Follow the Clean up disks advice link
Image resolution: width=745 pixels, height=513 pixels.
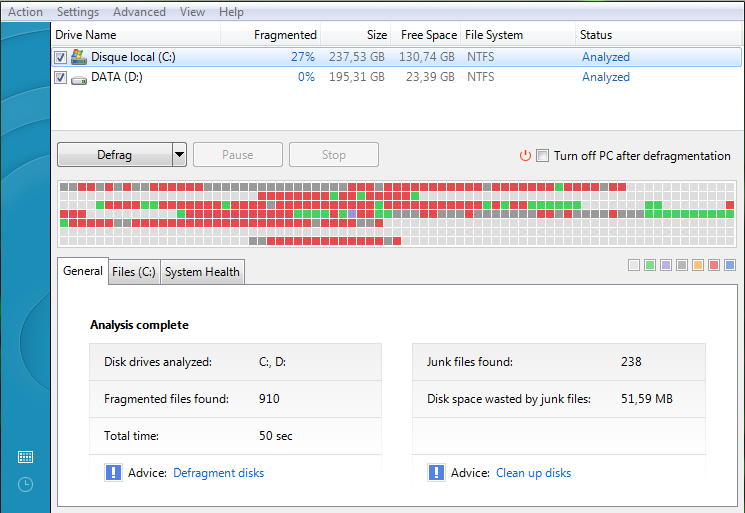[534, 473]
